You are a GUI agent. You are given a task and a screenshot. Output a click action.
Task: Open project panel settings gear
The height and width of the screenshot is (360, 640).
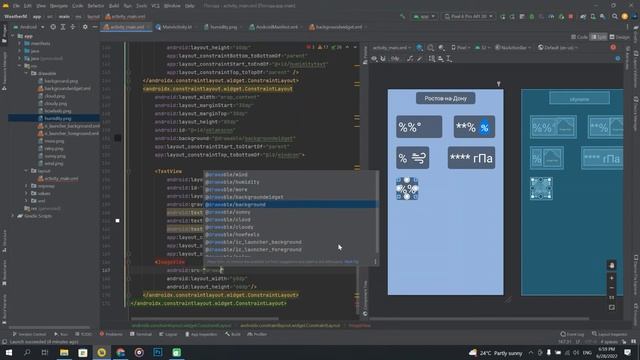coord(85,27)
